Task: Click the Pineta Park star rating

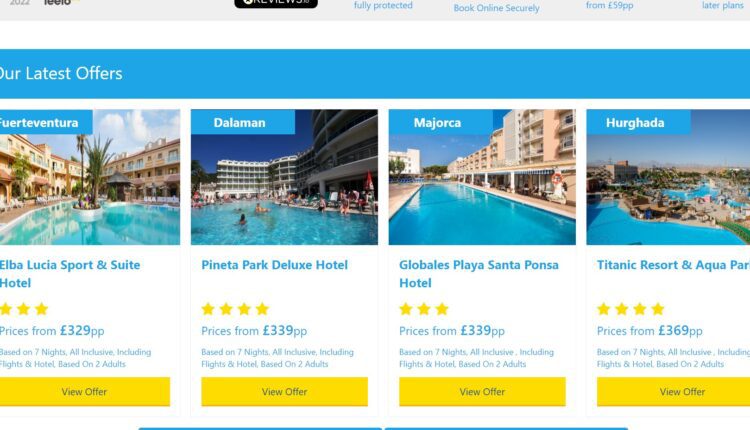Action: point(235,309)
